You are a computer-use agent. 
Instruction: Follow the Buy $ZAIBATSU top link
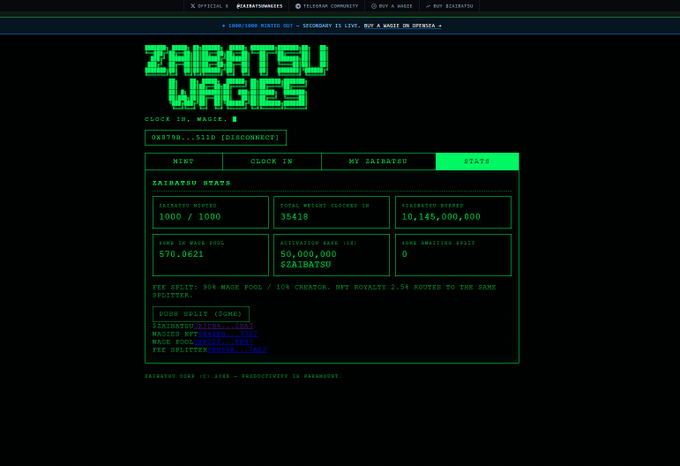[x=449, y=6]
